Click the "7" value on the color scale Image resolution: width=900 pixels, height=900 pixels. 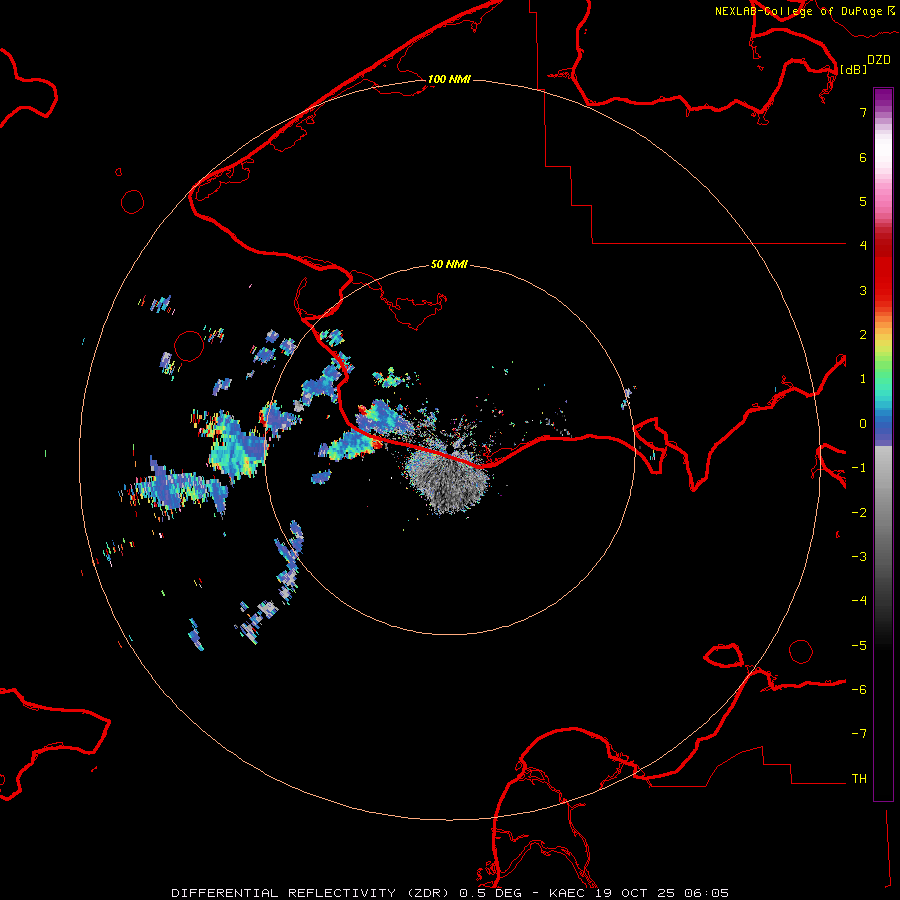click(863, 112)
